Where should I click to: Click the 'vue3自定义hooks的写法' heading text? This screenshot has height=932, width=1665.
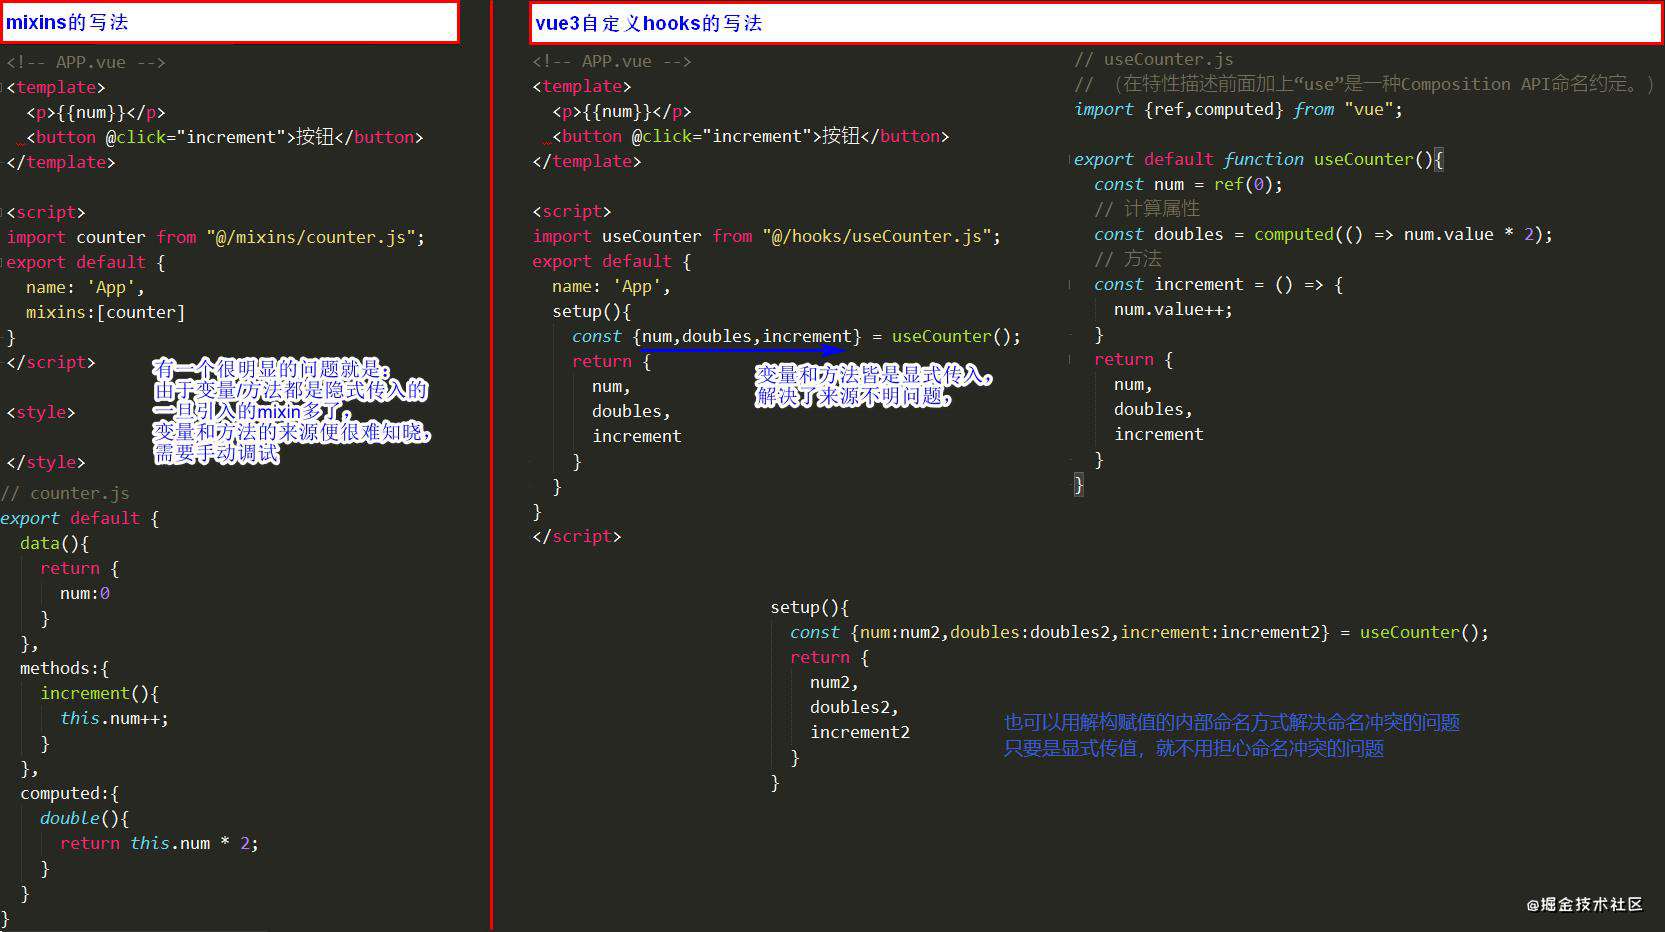pyautogui.click(x=648, y=23)
